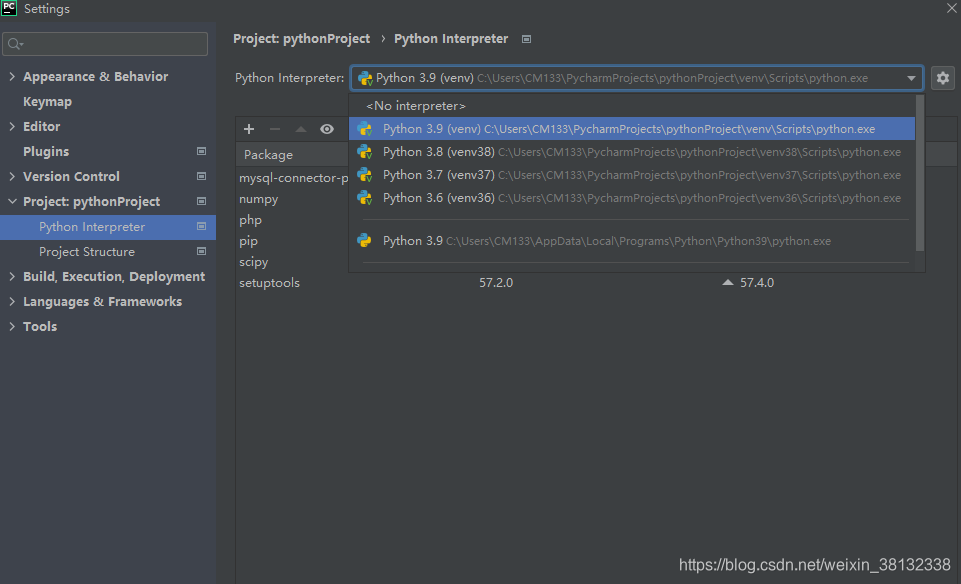Image resolution: width=961 pixels, height=584 pixels.
Task: Focus the settings search field
Action: click(105, 44)
